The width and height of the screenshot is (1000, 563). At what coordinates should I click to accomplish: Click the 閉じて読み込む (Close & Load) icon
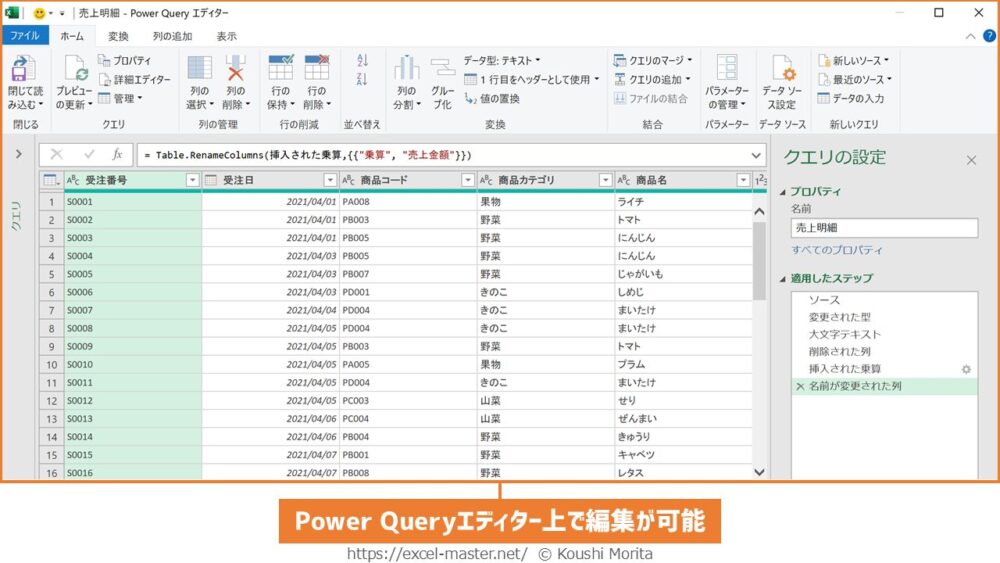22,72
